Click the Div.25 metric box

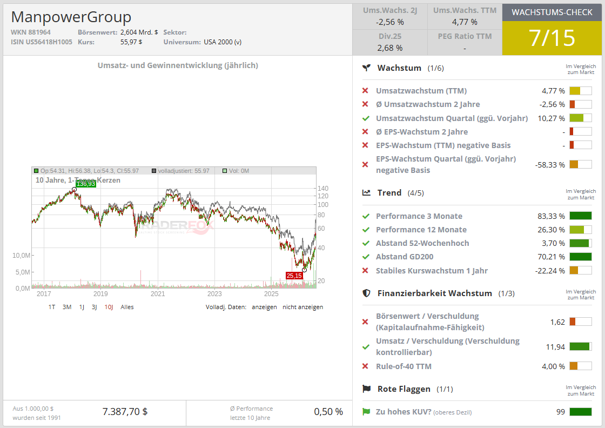pyautogui.click(x=390, y=42)
